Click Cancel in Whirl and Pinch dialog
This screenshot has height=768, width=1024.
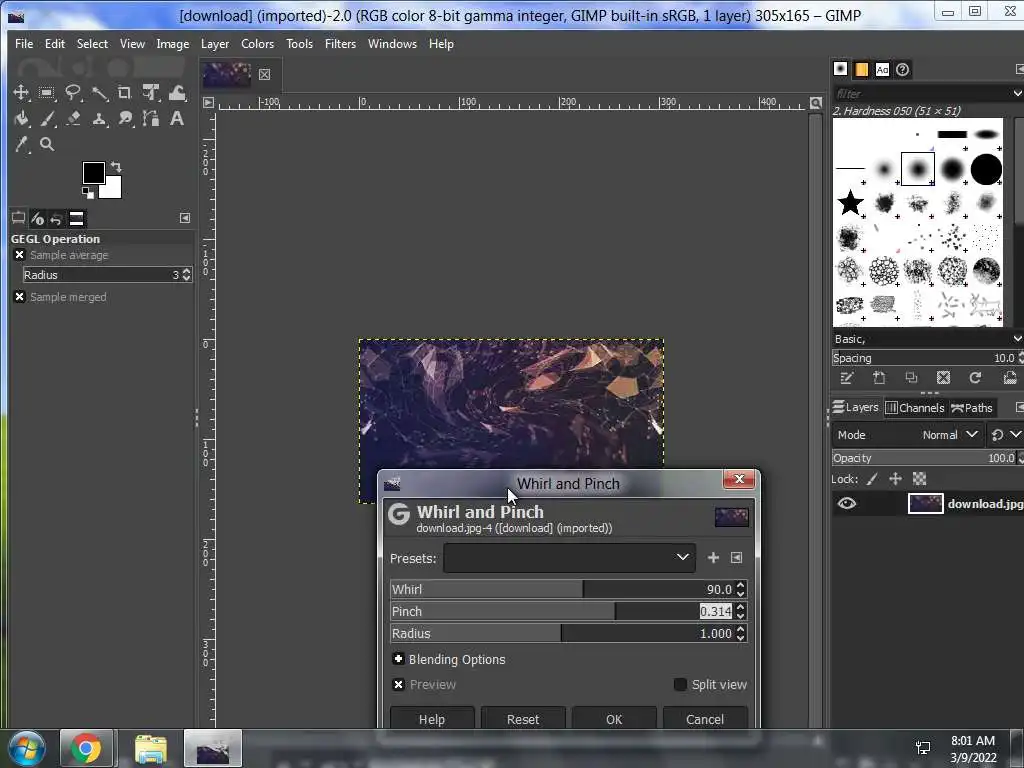705,719
